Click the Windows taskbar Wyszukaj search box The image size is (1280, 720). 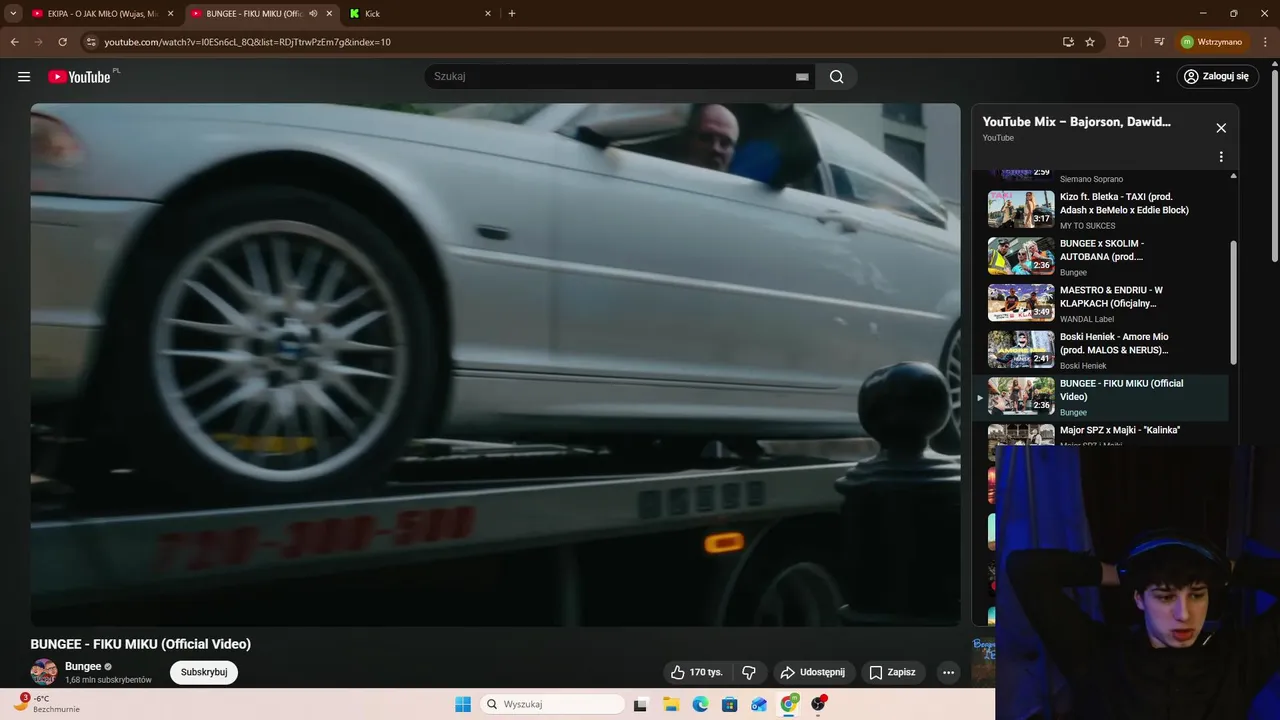(x=552, y=704)
